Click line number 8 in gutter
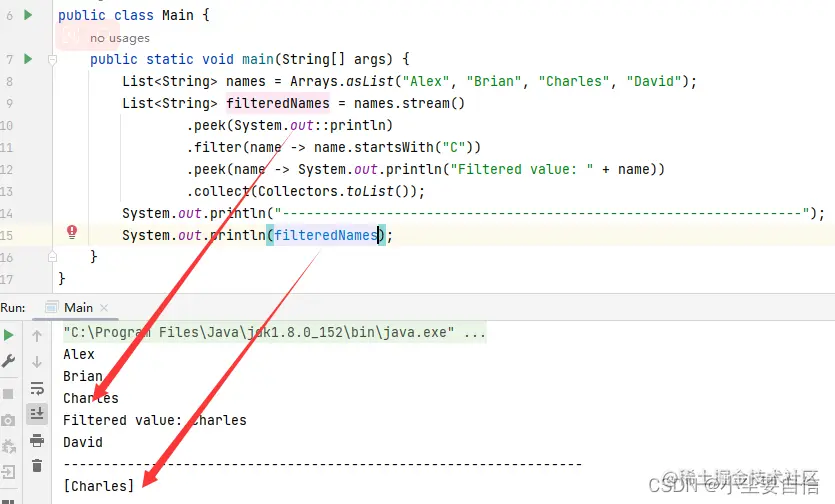 pos(9,82)
